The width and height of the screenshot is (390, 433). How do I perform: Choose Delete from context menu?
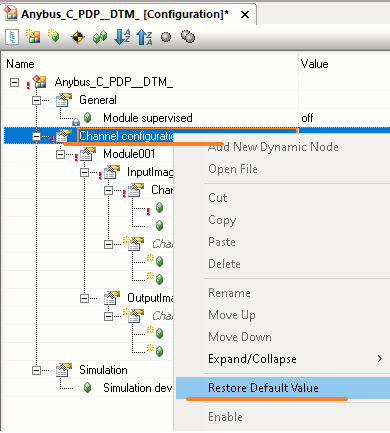coord(283,264)
